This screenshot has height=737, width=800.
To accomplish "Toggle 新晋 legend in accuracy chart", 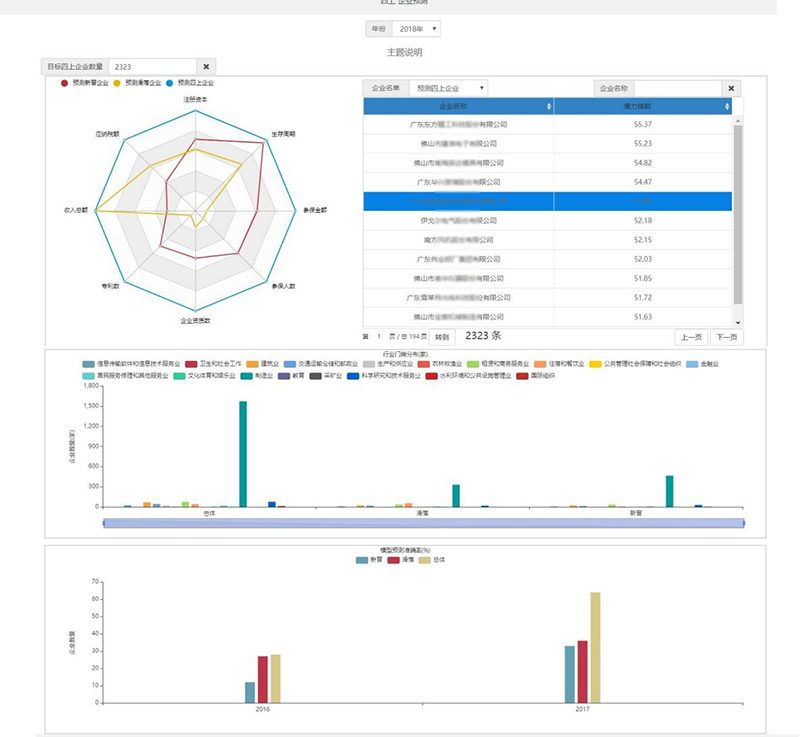I will coord(369,561).
